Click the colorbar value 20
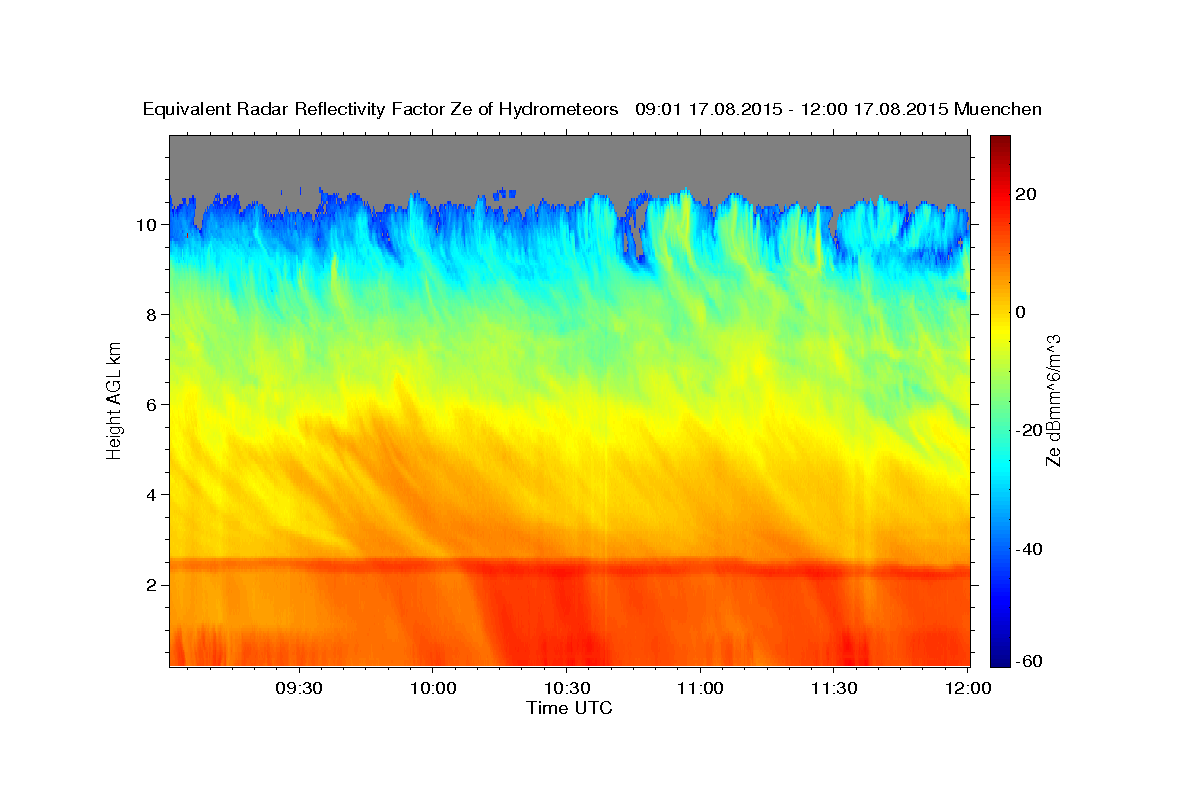Screen dimensions: 1200x800 click(x=1027, y=194)
